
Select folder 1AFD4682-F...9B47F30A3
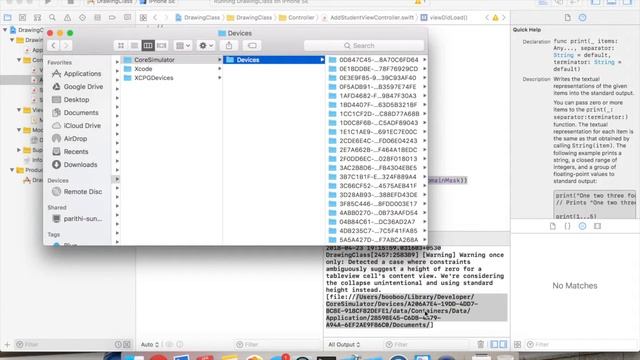tap(377, 96)
